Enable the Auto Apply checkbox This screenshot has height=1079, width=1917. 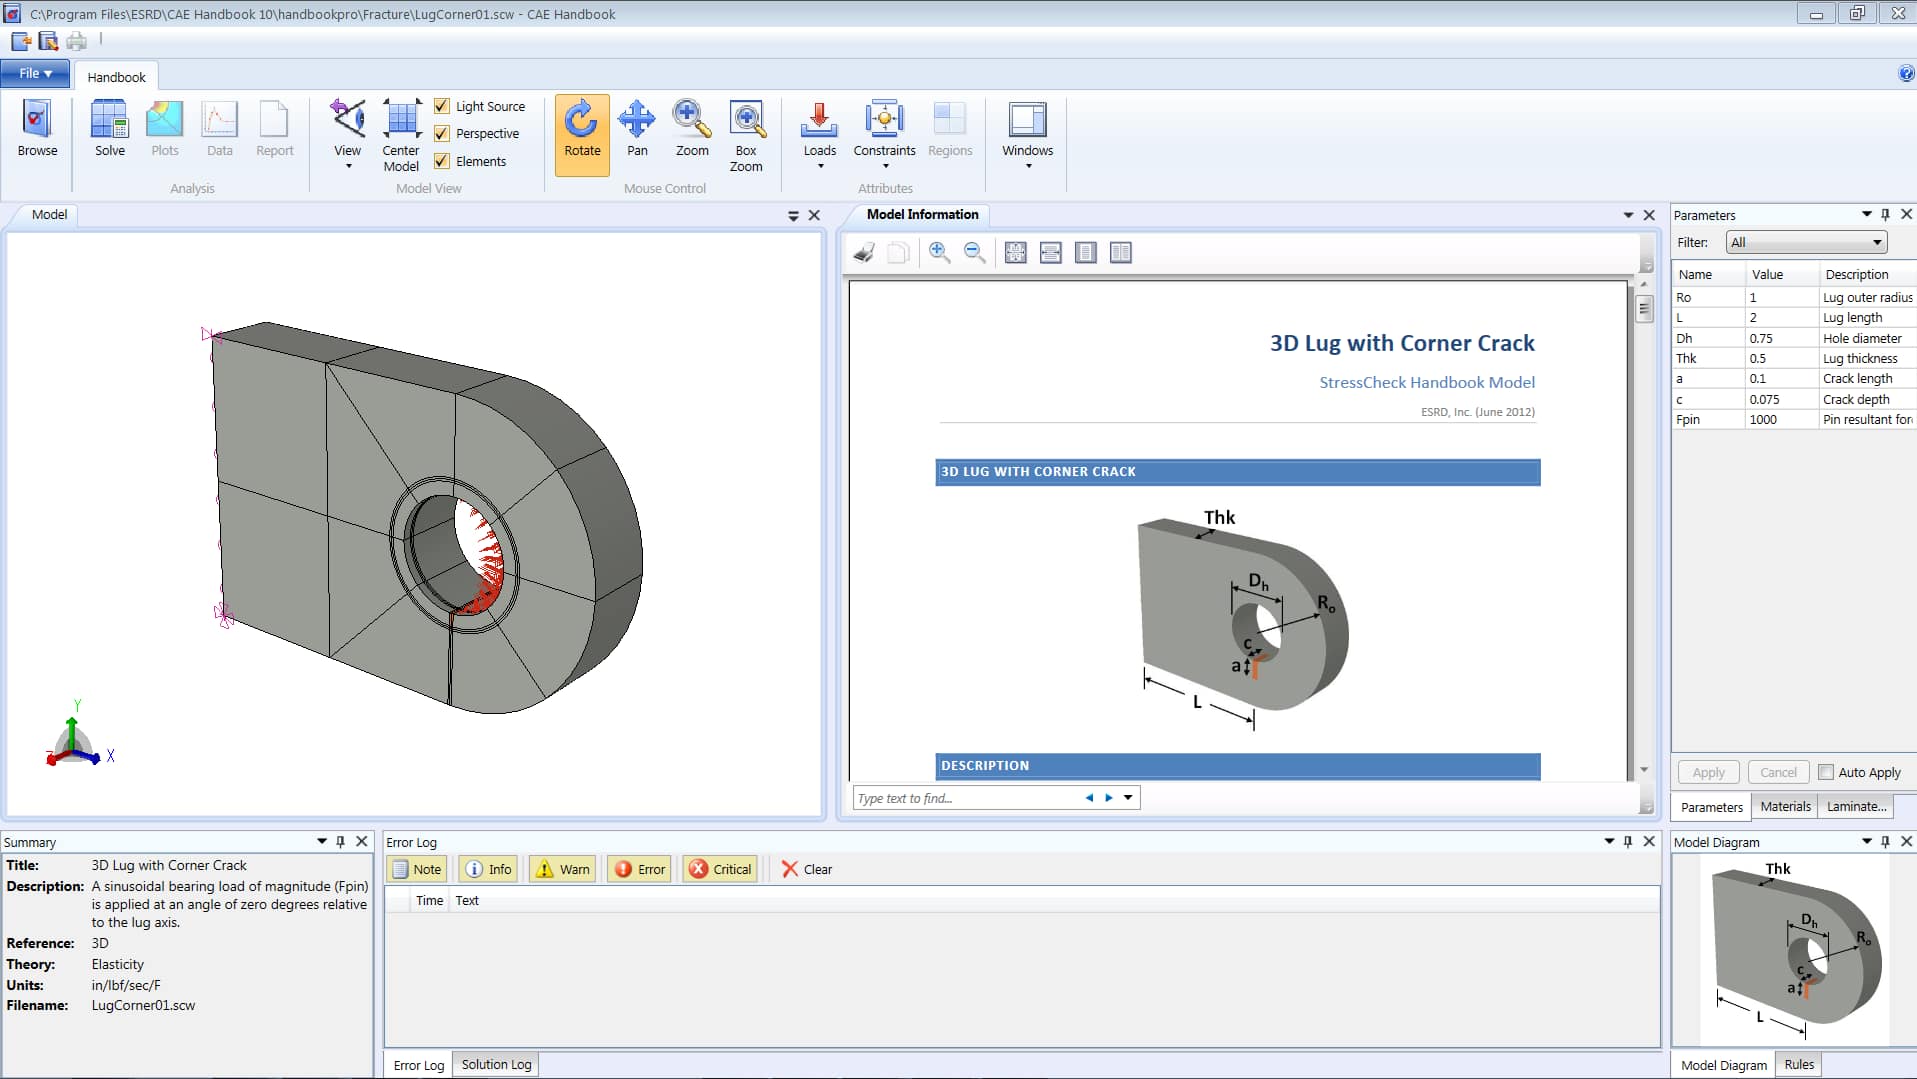pyautogui.click(x=1826, y=772)
